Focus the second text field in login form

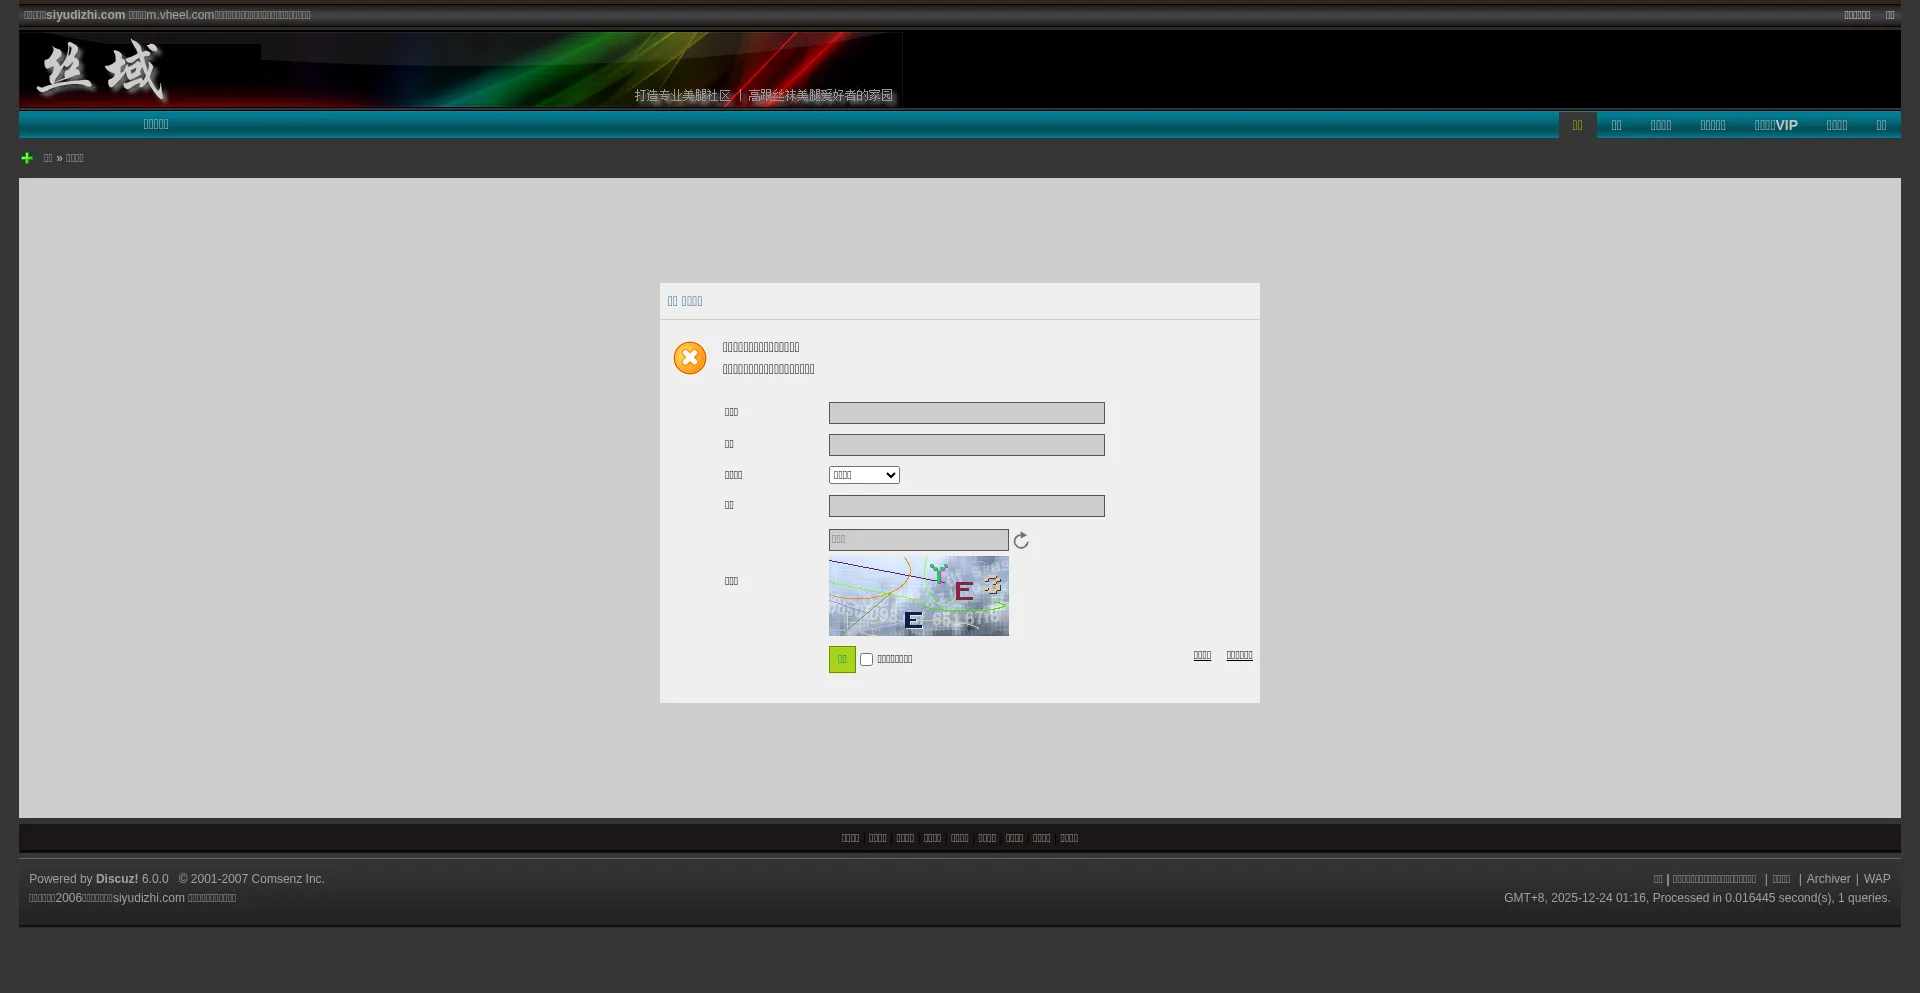966,445
